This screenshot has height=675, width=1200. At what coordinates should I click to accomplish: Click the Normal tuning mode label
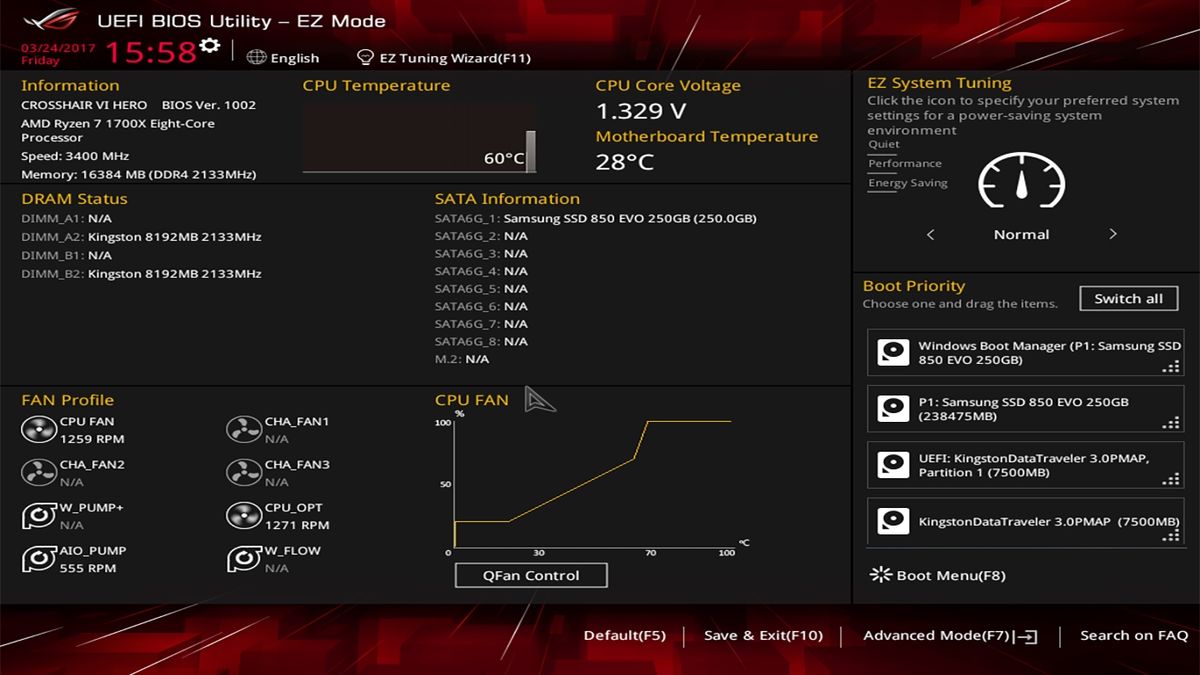pos(1021,235)
